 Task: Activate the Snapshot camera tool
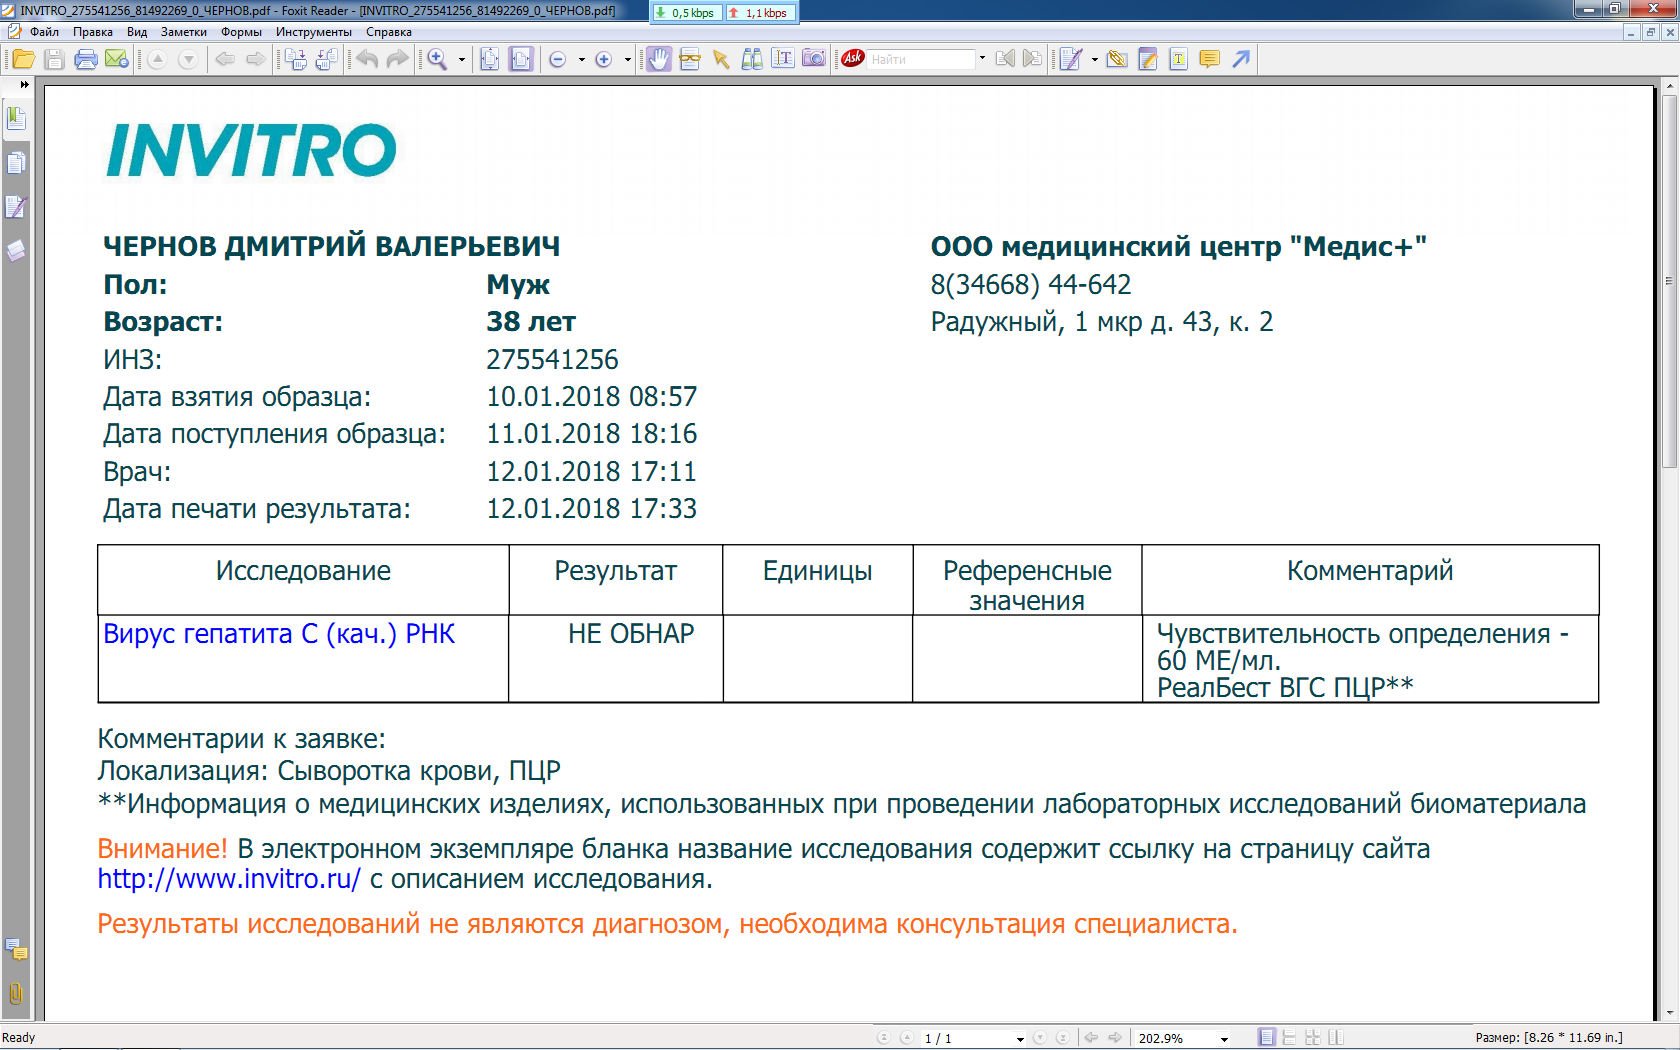(814, 59)
